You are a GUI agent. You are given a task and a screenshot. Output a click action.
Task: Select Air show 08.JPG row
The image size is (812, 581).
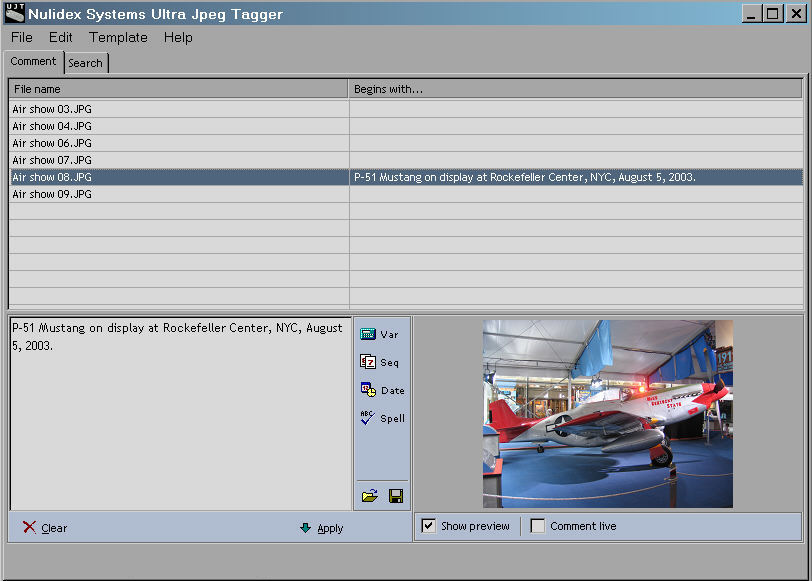point(407,177)
